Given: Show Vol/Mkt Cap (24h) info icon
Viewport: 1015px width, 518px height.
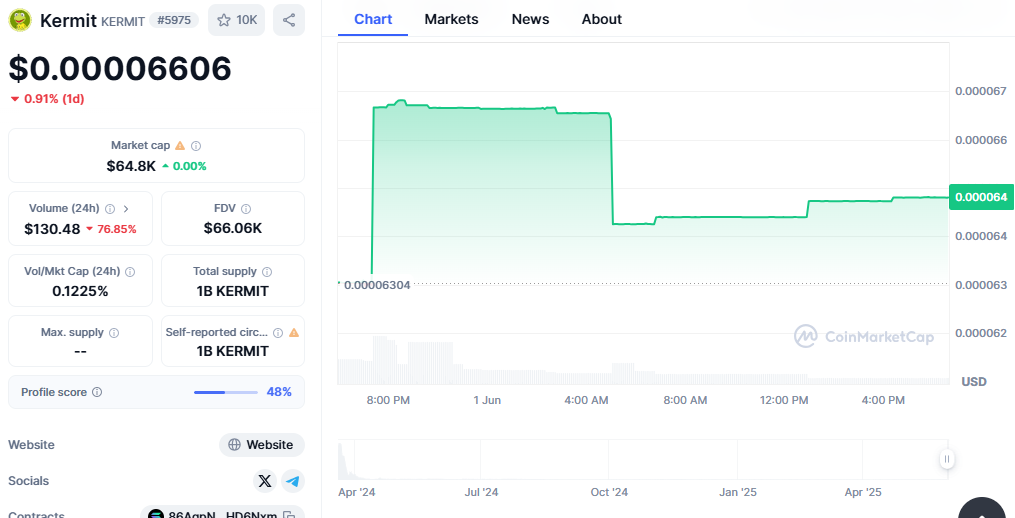Looking at the screenshot, I should (x=130, y=272).
